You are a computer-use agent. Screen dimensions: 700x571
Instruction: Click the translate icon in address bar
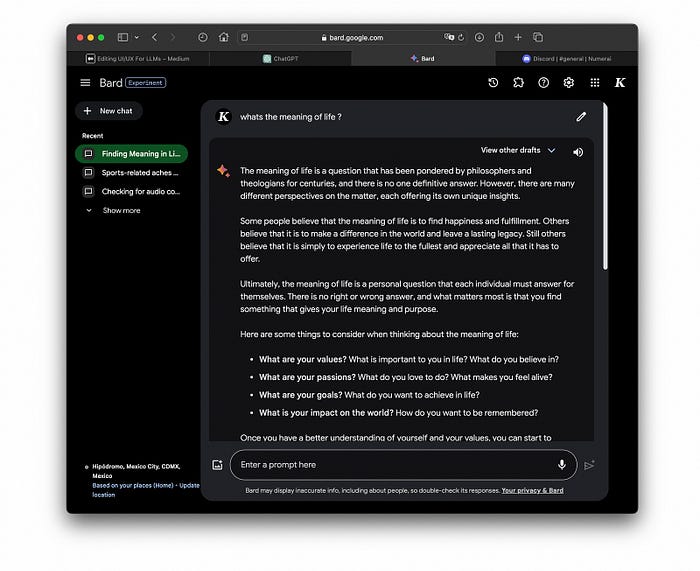[x=449, y=38]
